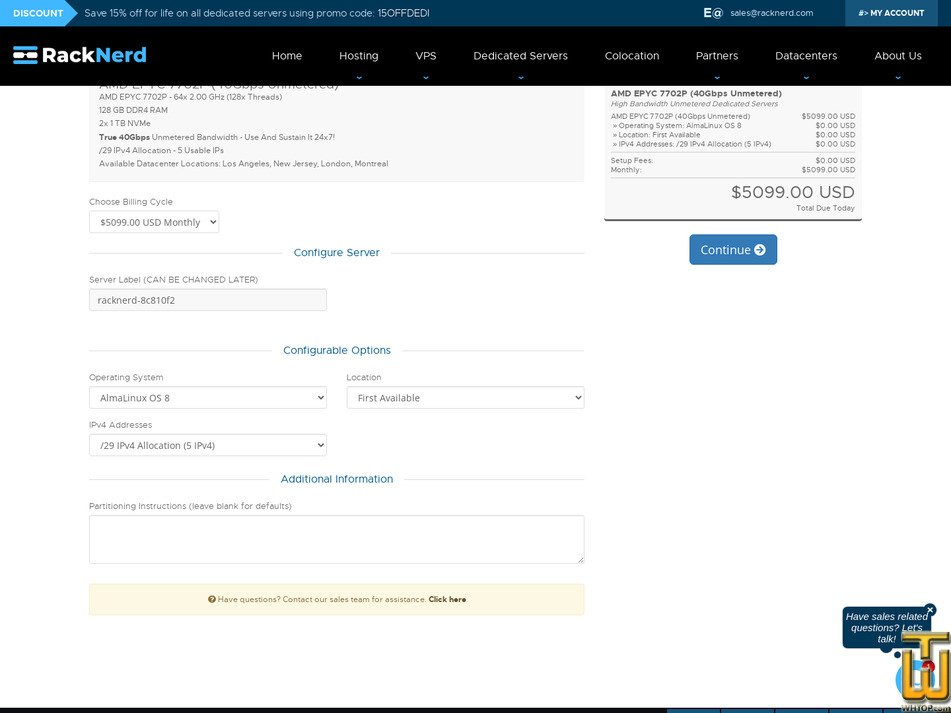Click the email icon beside sales@racknerd.com

click(712, 13)
